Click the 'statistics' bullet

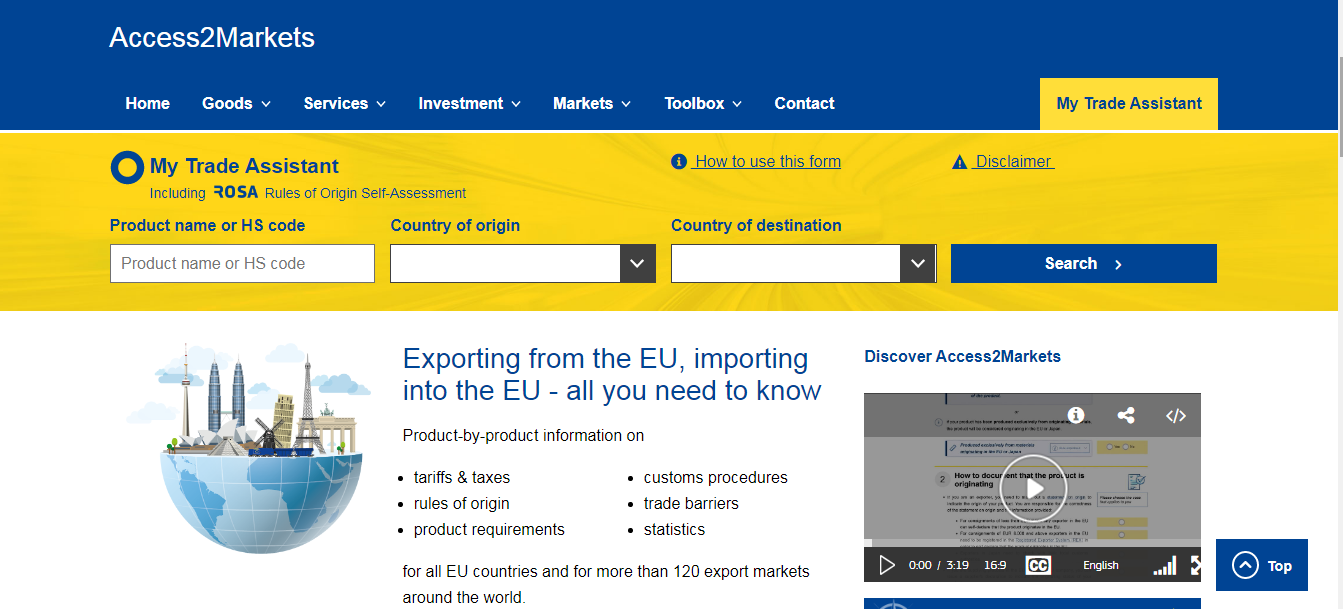(674, 529)
